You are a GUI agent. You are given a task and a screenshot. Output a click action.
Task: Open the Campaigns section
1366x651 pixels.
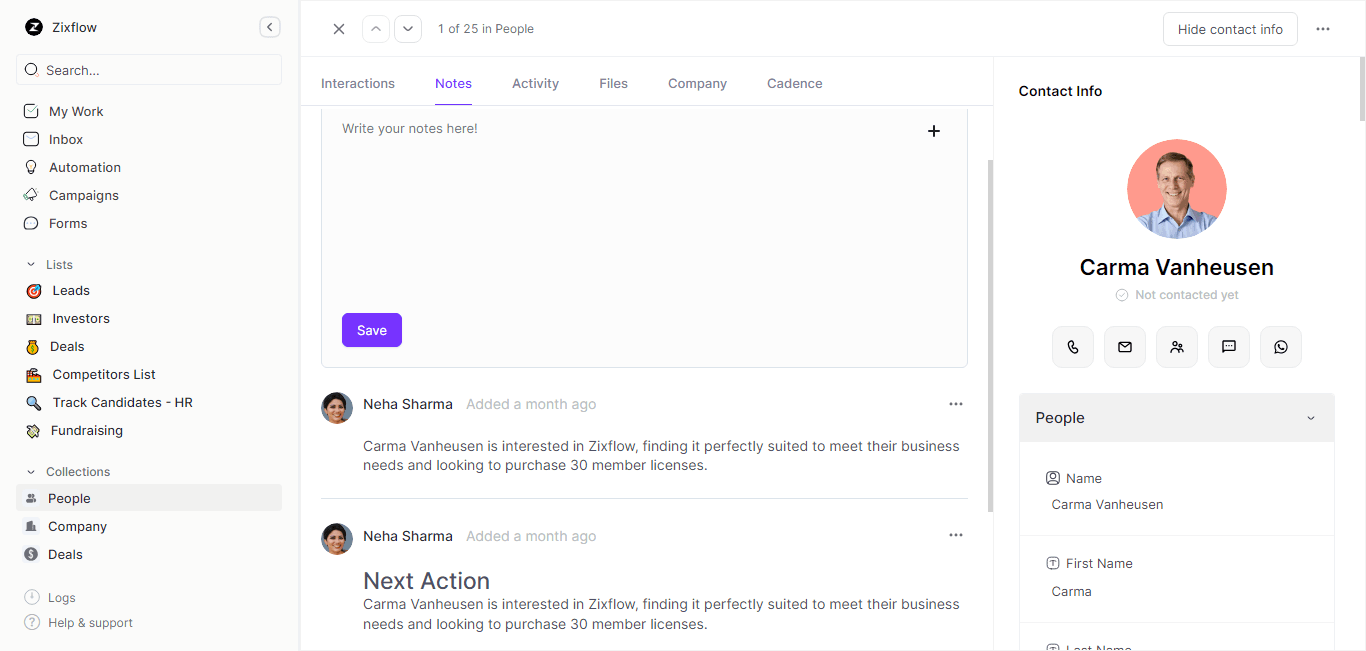(83, 195)
